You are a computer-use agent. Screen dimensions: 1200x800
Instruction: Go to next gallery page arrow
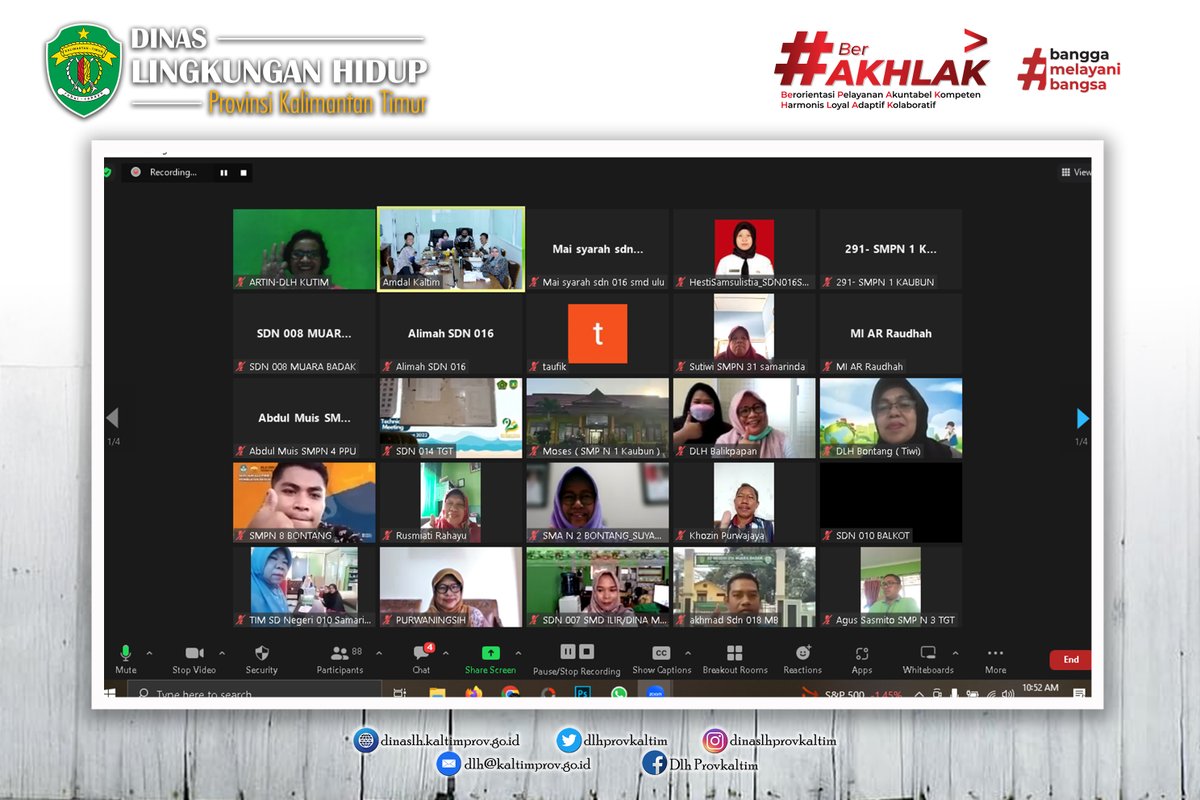tap(1082, 418)
